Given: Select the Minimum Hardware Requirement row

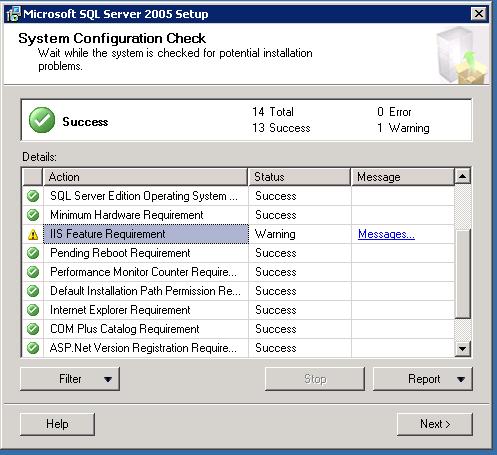Looking at the screenshot, I should (238, 215).
